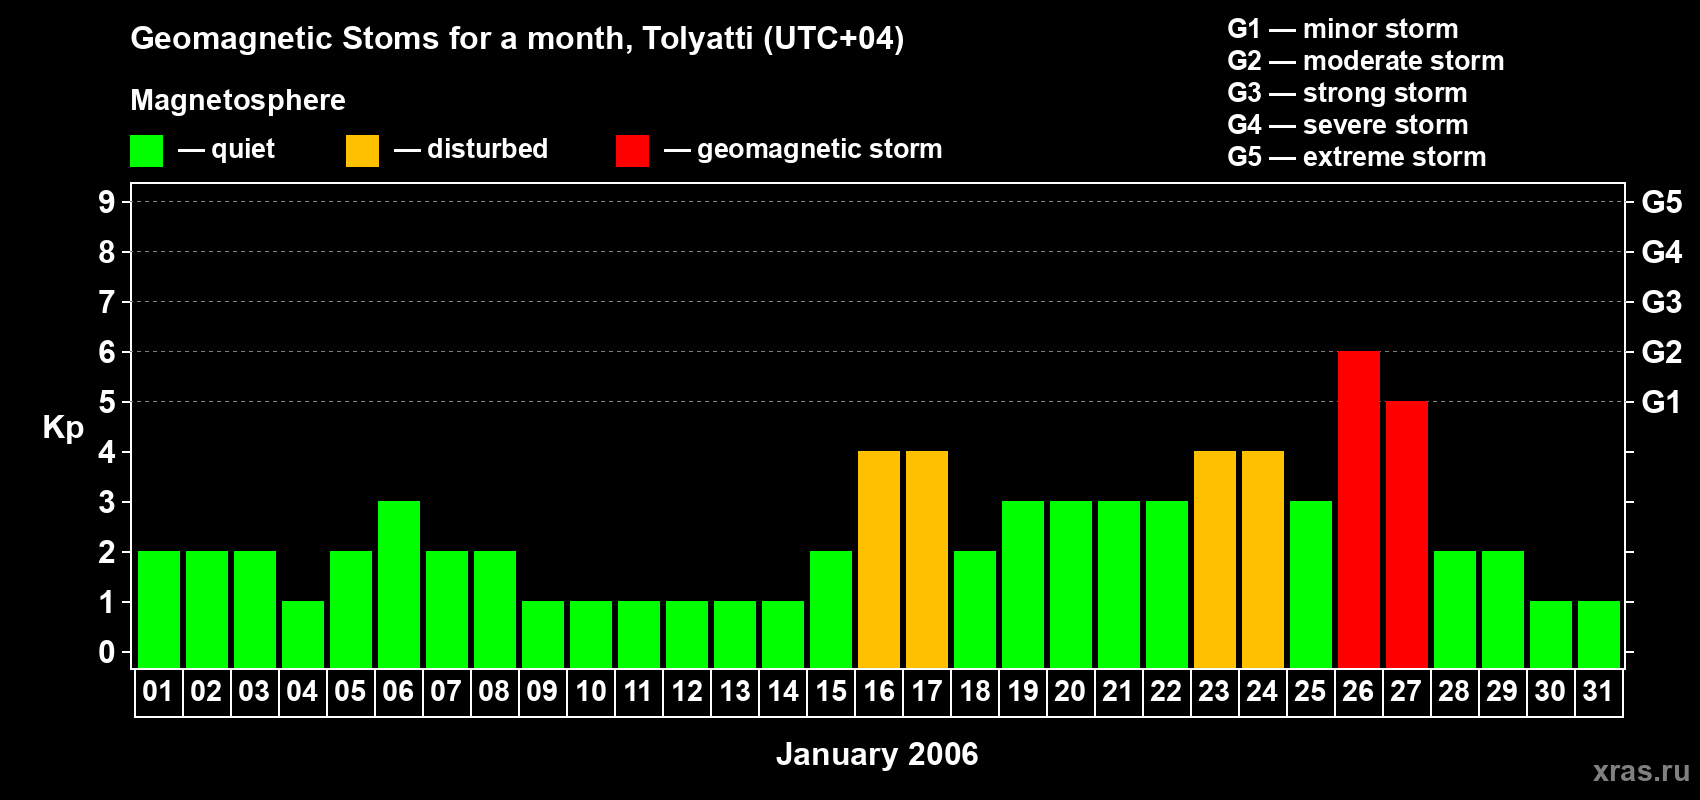Click the date label 16
1700x800 pixels.
(x=878, y=692)
